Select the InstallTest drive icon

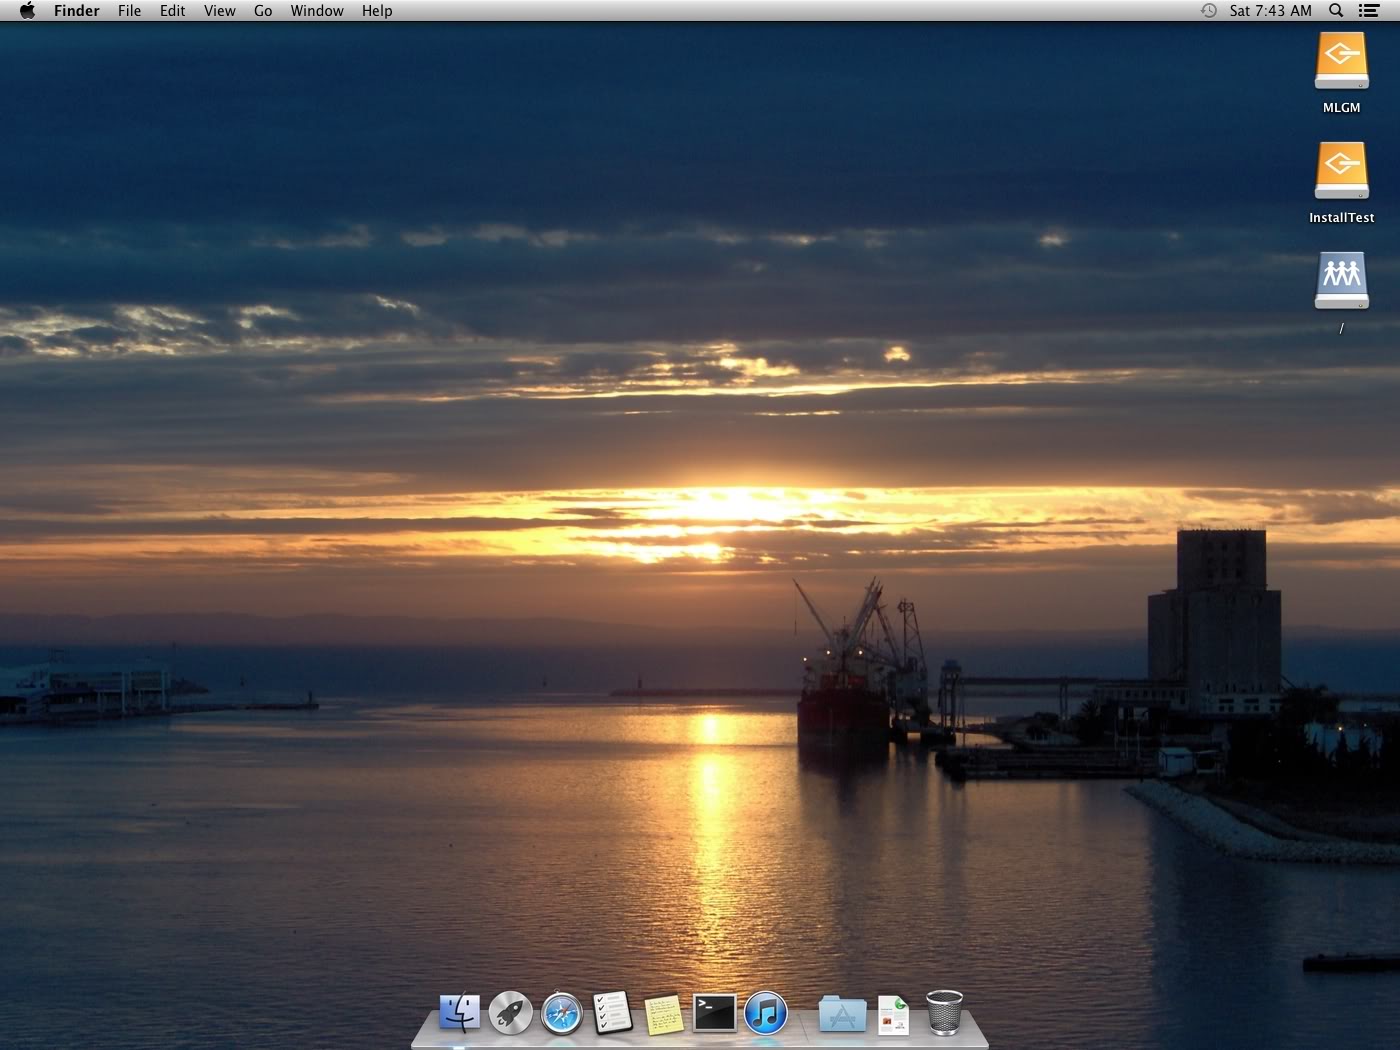pos(1341,172)
